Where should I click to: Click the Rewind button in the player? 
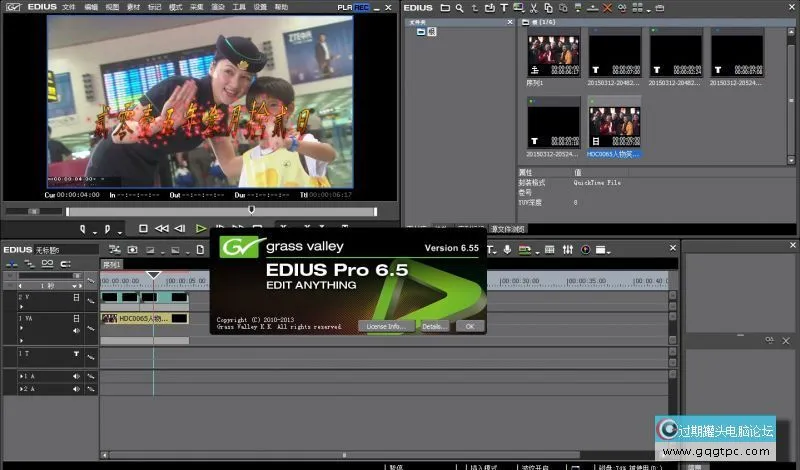162,229
